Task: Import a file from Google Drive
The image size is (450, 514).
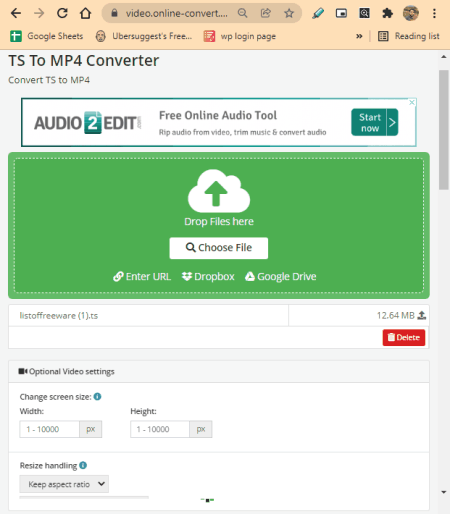Action: point(281,277)
